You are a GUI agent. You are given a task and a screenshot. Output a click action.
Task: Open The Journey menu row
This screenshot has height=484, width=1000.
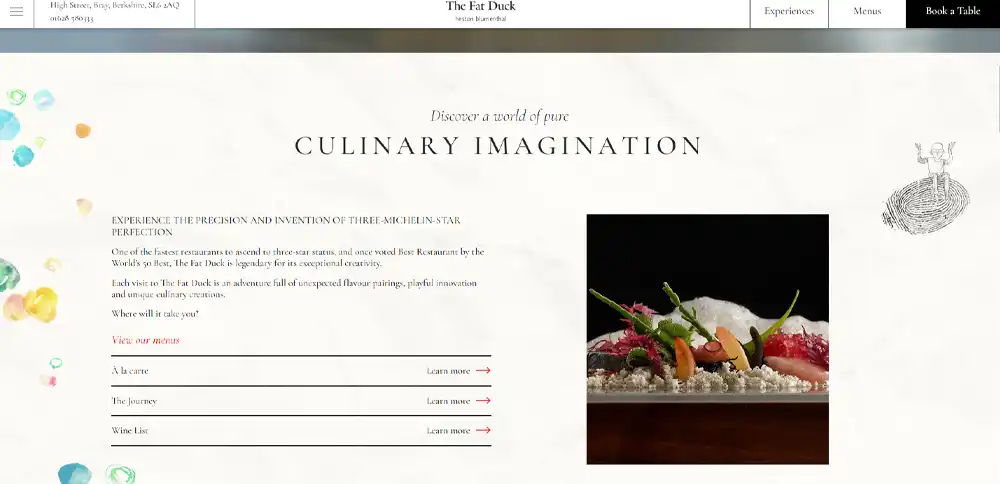click(301, 400)
